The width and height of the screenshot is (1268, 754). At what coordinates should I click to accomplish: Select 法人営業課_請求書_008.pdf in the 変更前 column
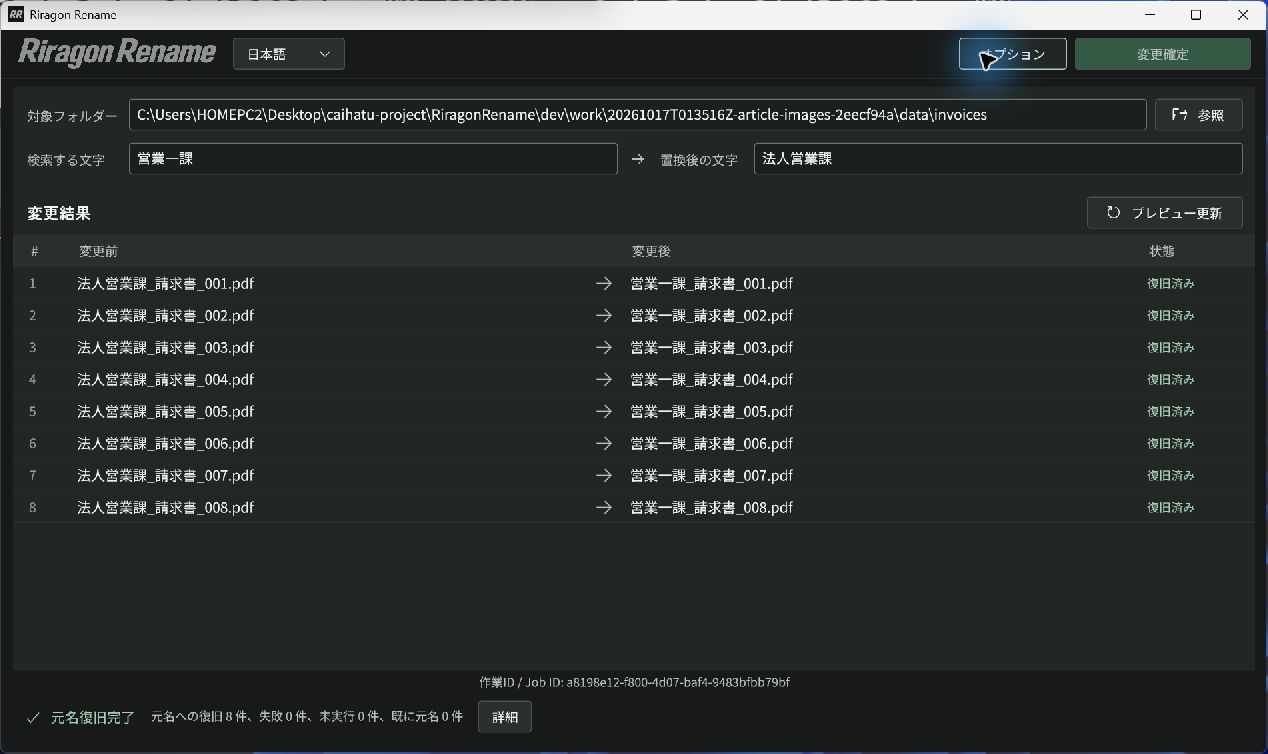(166, 507)
